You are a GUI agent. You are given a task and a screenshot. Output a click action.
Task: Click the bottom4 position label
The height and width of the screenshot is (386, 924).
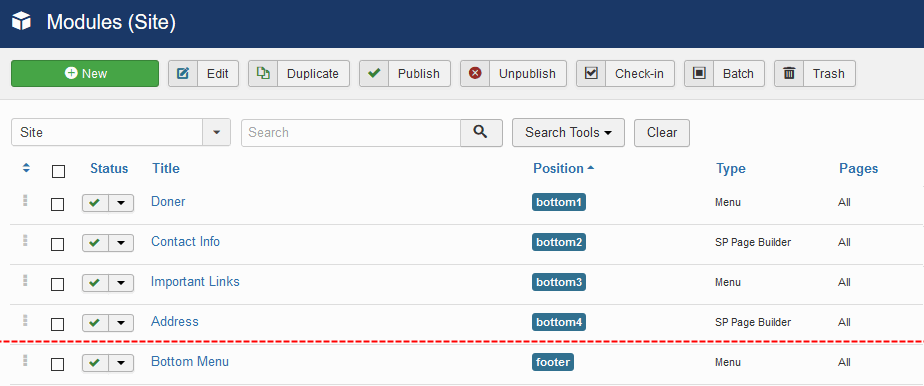559,322
